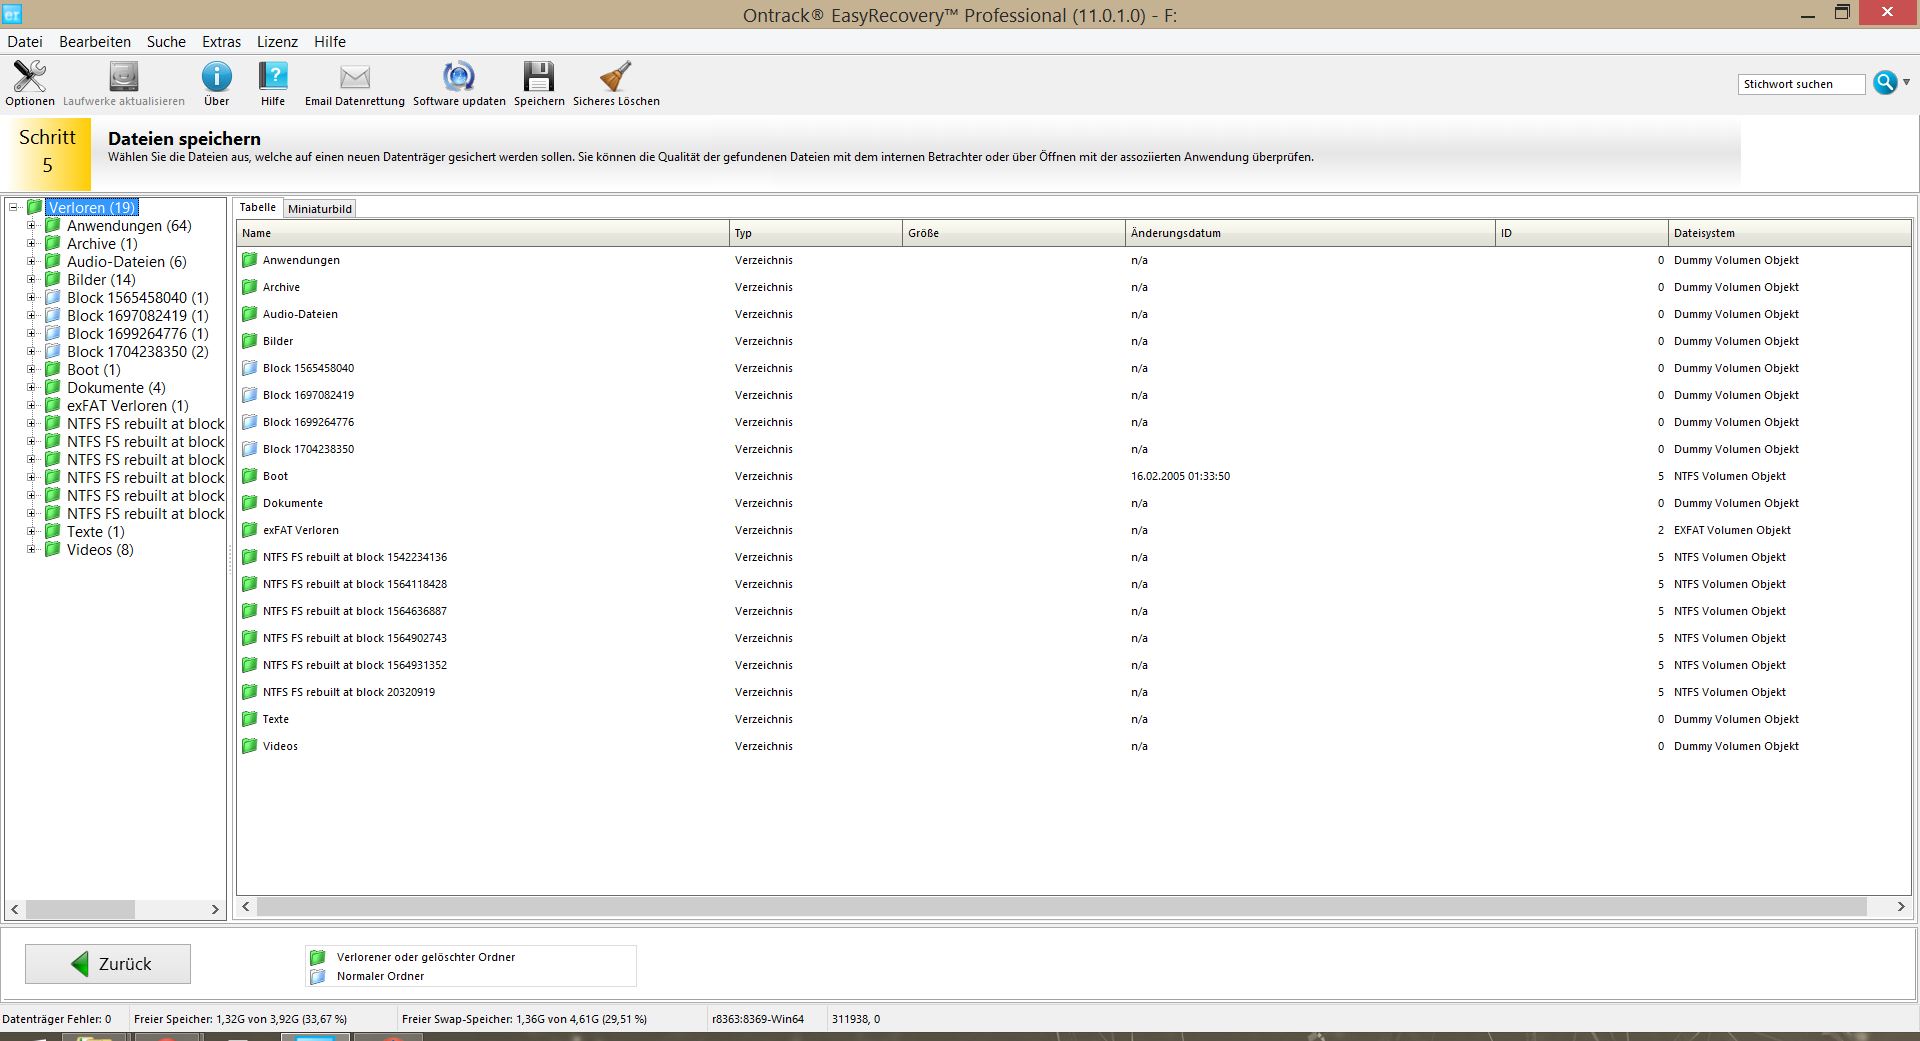Screen dimensions: 1920x1041
Task: Open the Suche menu
Action: (x=166, y=42)
